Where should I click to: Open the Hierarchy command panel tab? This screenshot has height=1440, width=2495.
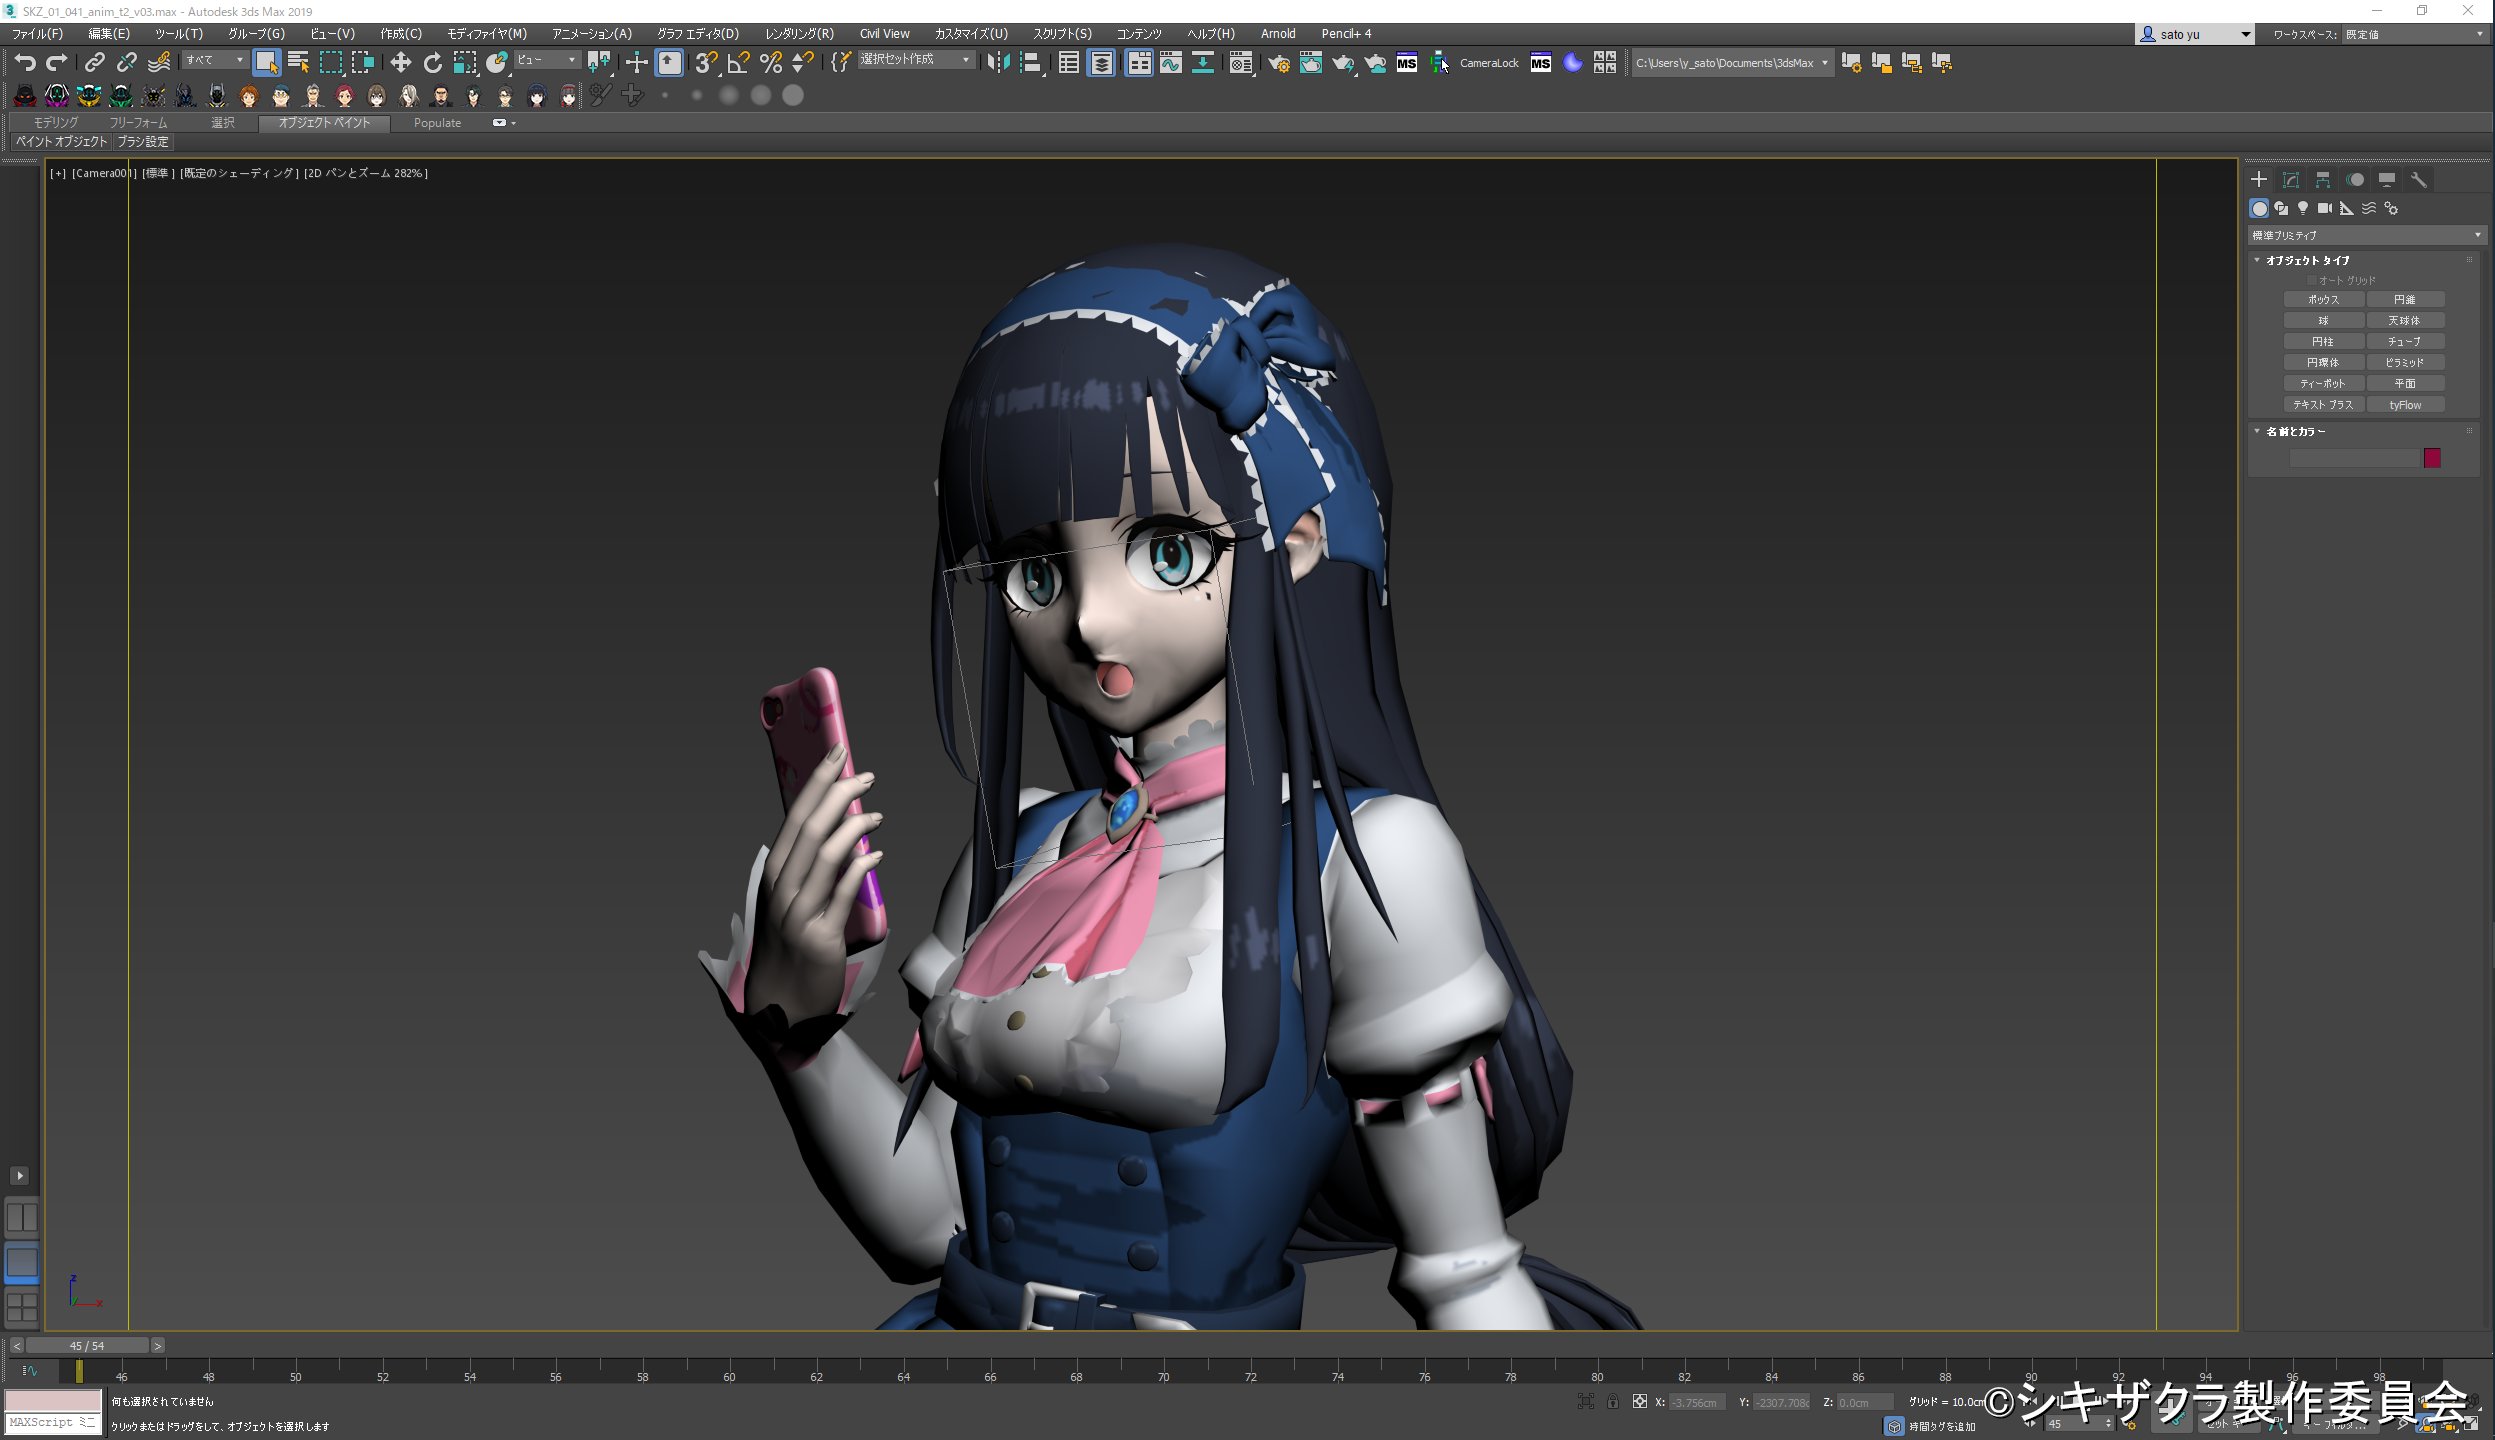2322,180
